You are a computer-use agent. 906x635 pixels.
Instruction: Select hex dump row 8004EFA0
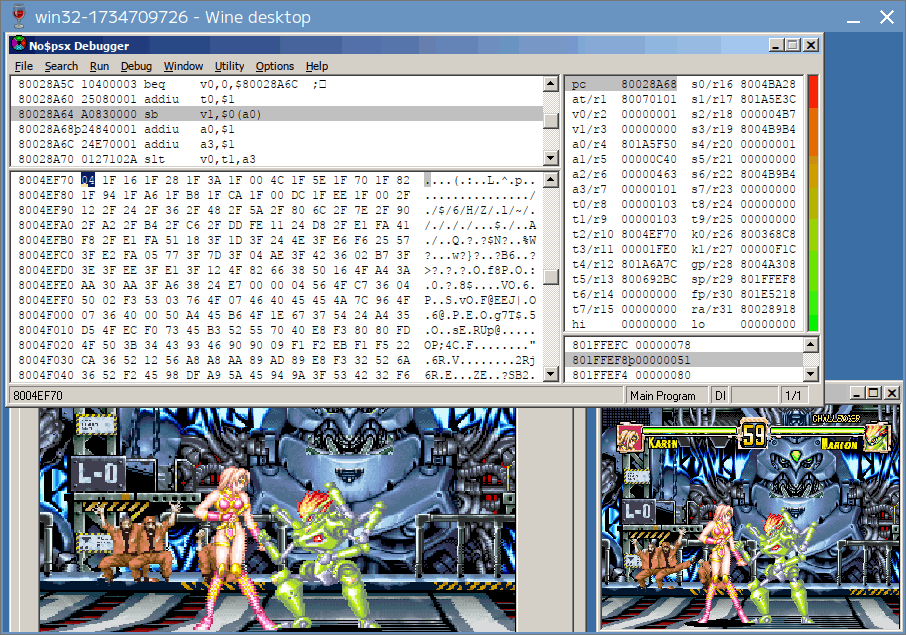click(277, 225)
